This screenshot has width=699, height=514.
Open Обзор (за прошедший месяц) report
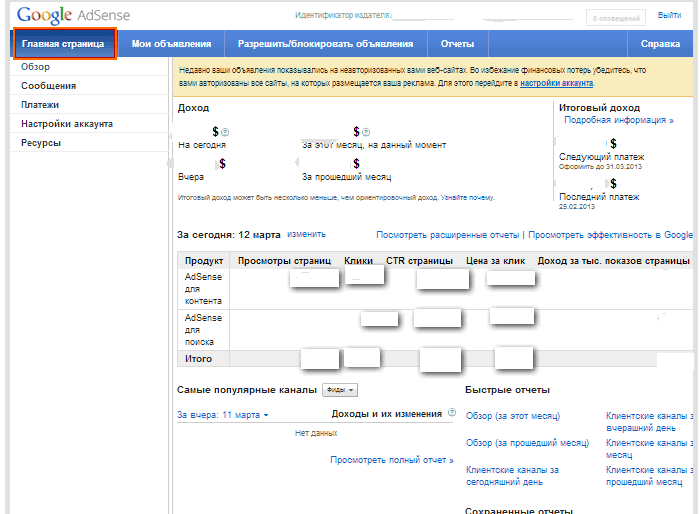coord(527,443)
